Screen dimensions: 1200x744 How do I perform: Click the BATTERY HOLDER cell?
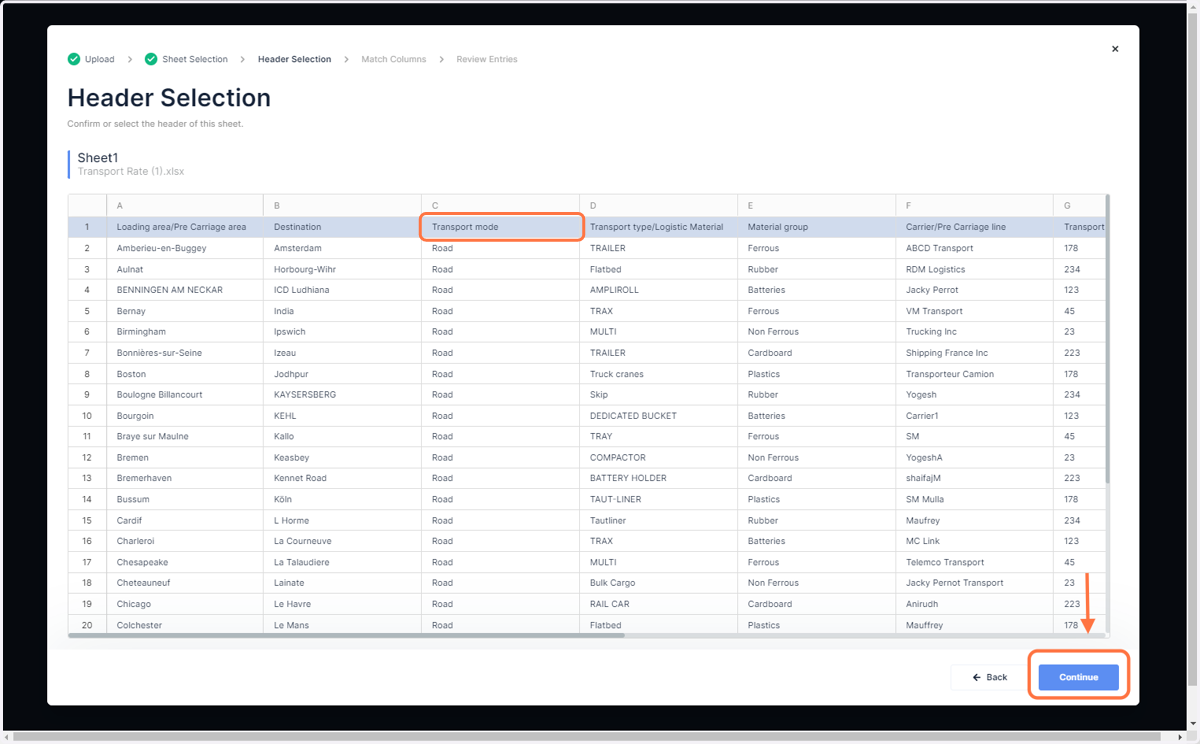tap(658, 478)
